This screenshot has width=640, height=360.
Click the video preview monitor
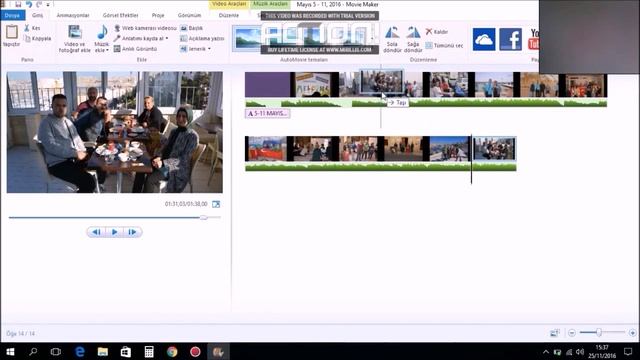pos(115,132)
